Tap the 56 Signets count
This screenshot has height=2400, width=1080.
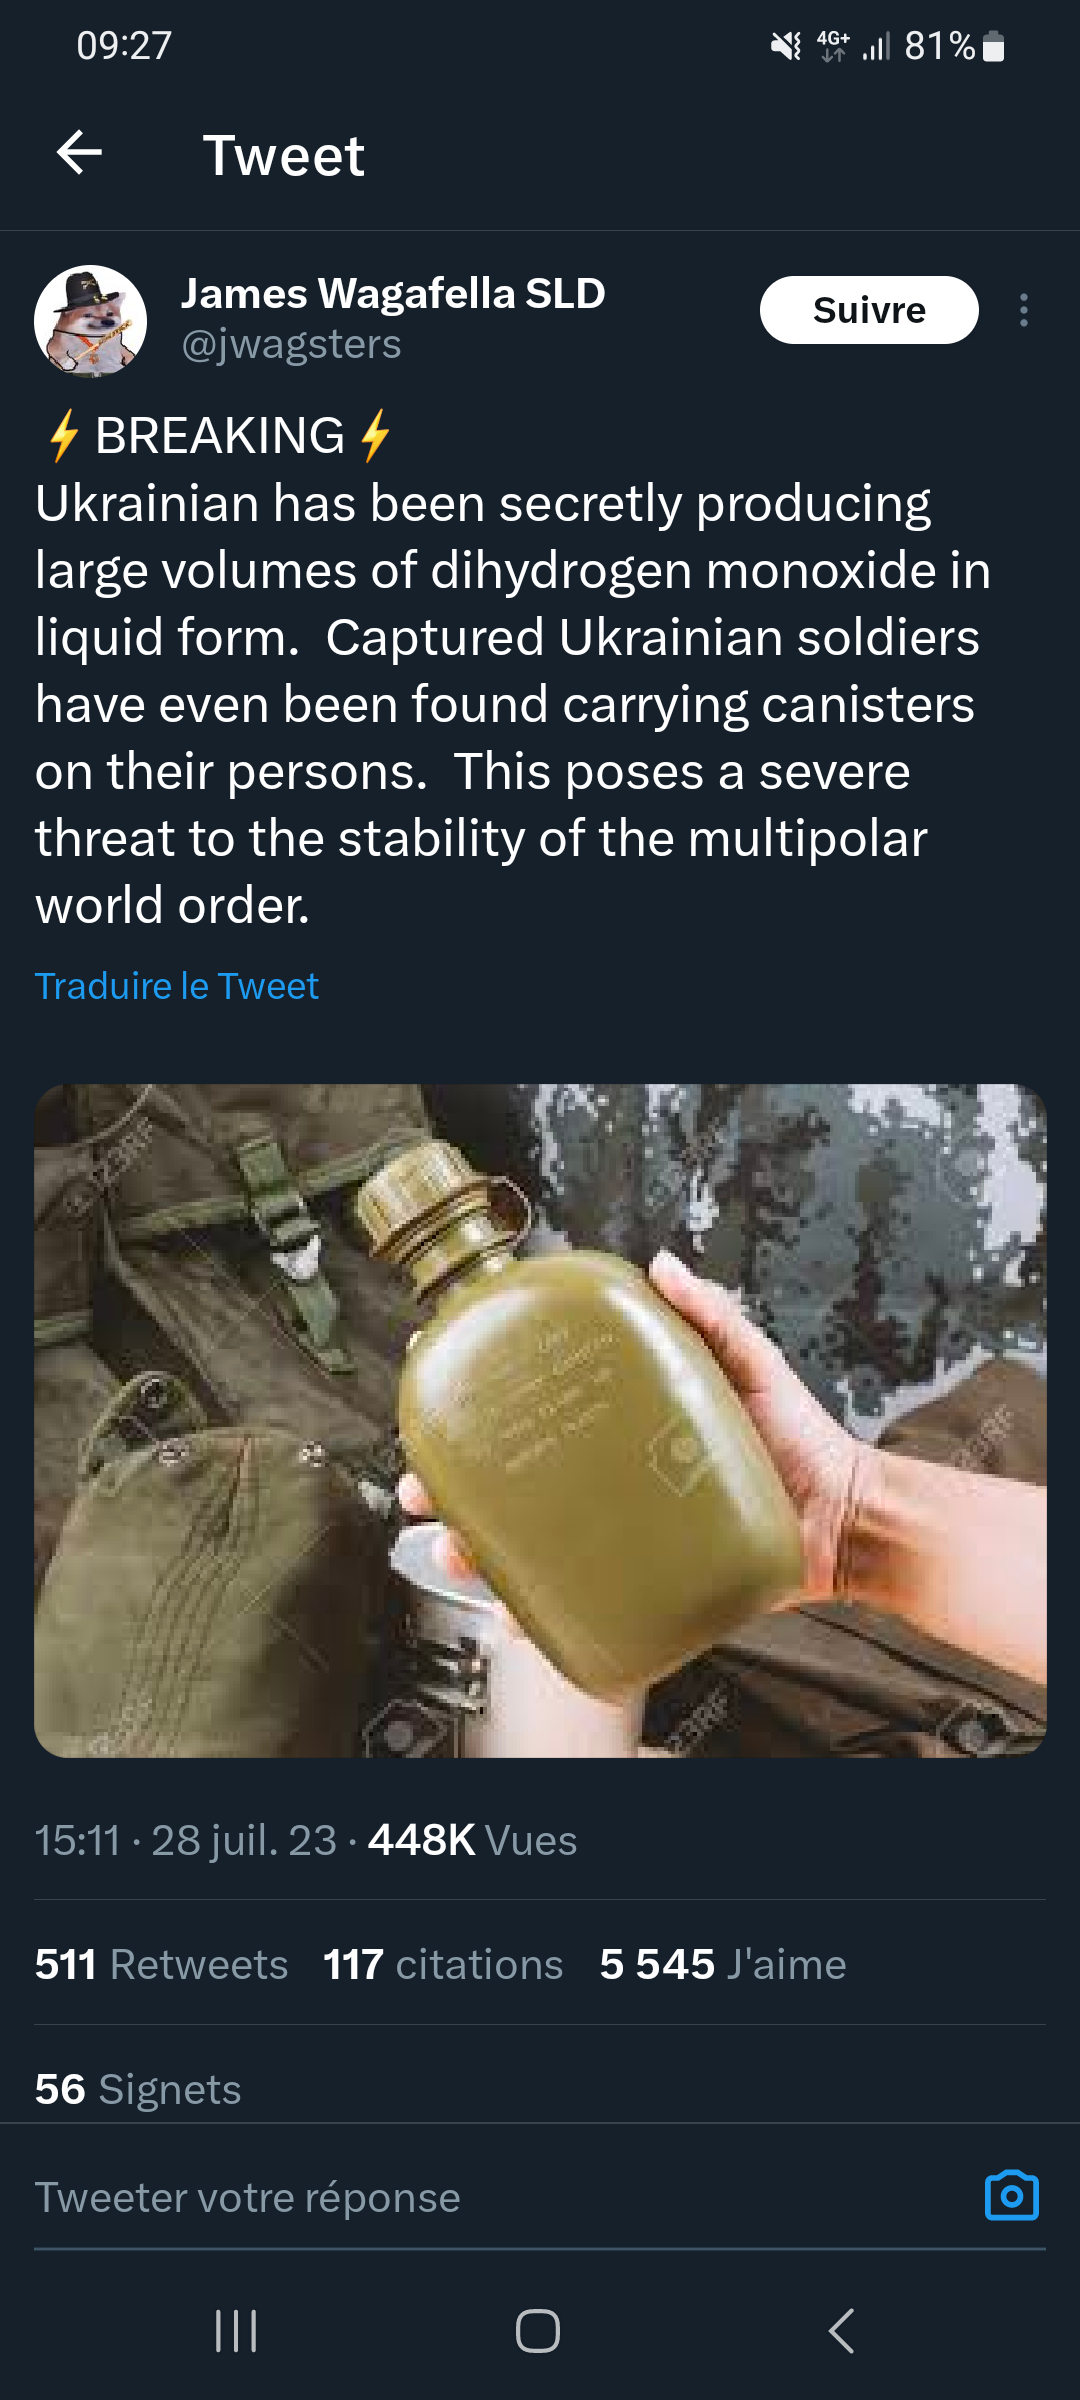[x=138, y=2090]
